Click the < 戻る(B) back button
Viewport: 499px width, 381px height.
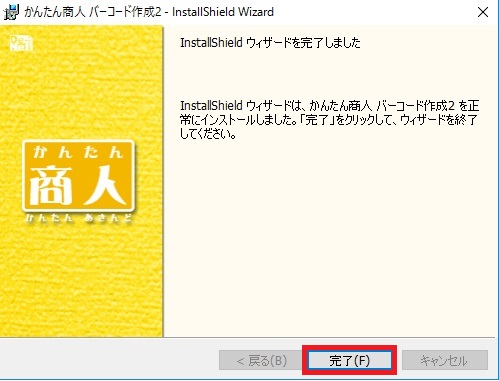click(x=262, y=360)
